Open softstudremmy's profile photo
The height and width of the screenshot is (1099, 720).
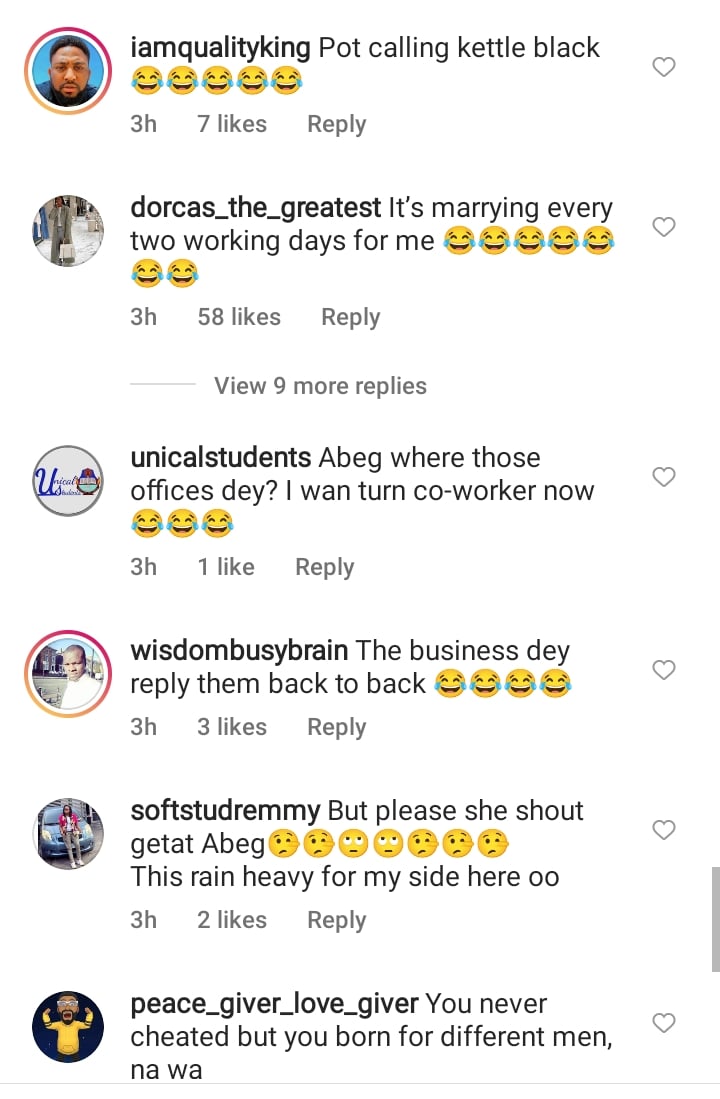coord(68,834)
